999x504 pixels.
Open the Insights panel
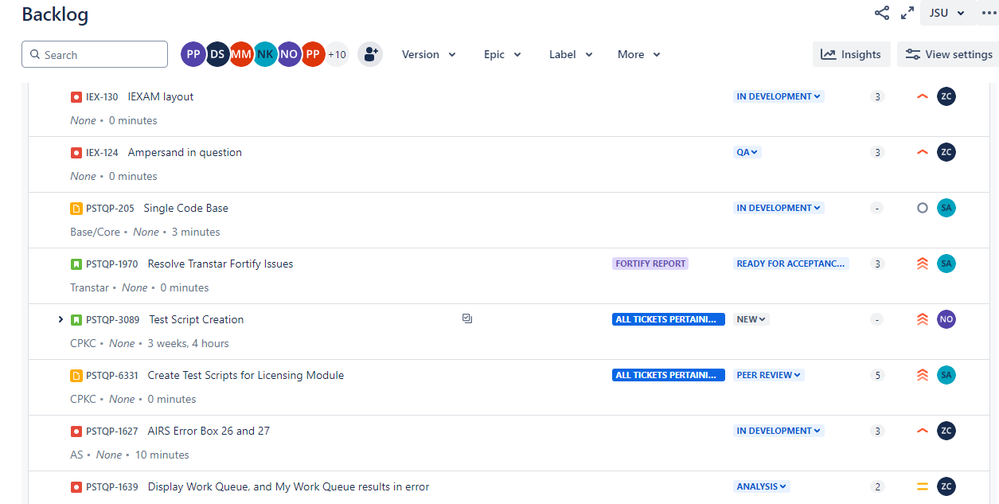tap(851, 54)
